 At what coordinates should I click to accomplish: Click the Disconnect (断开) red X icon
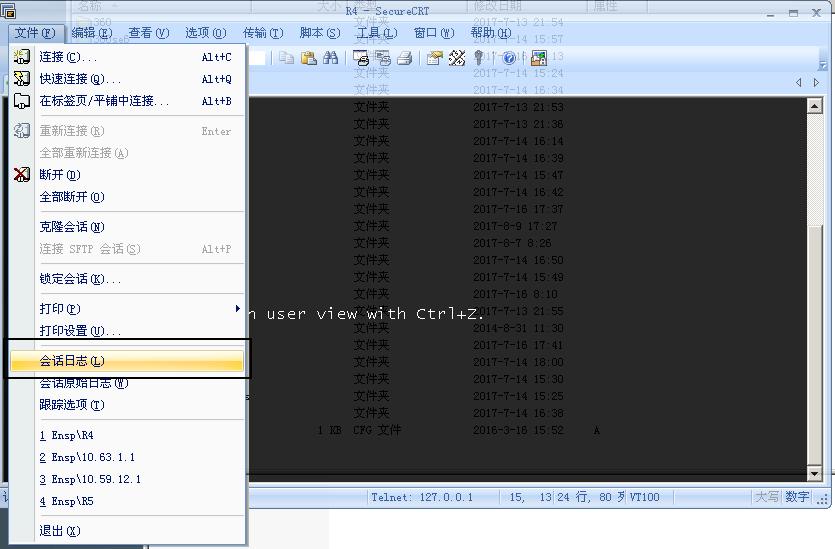pos(22,175)
